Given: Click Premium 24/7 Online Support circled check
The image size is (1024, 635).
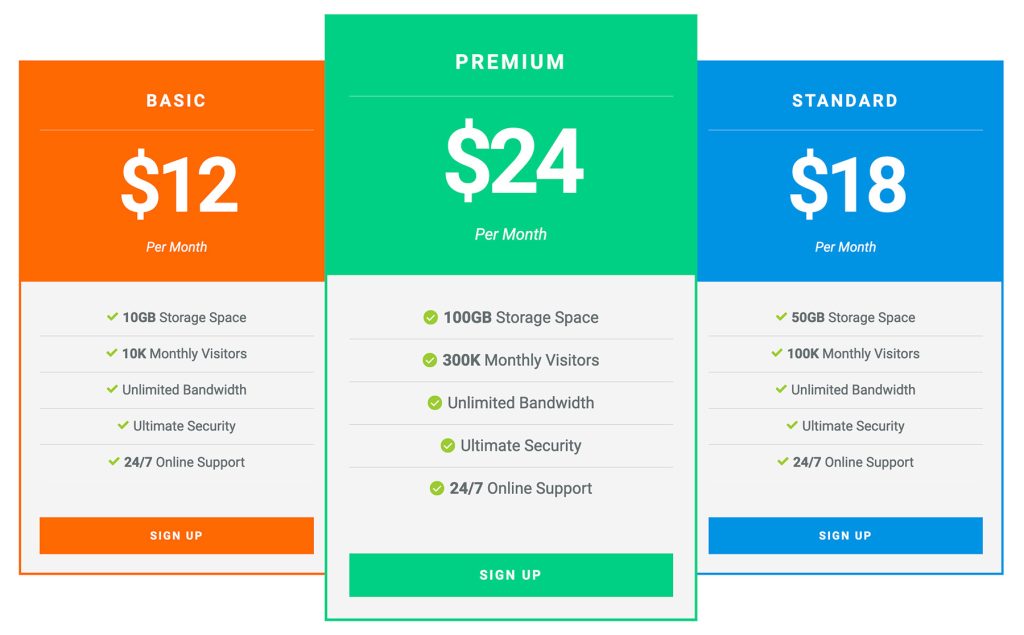Looking at the screenshot, I should pos(436,489).
